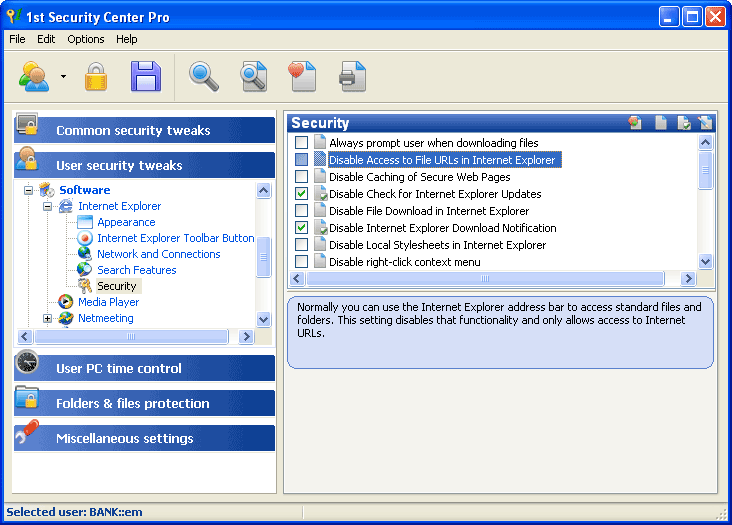Click the Netmeeting tree icon
732x525 pixels.
click(66, 318)
